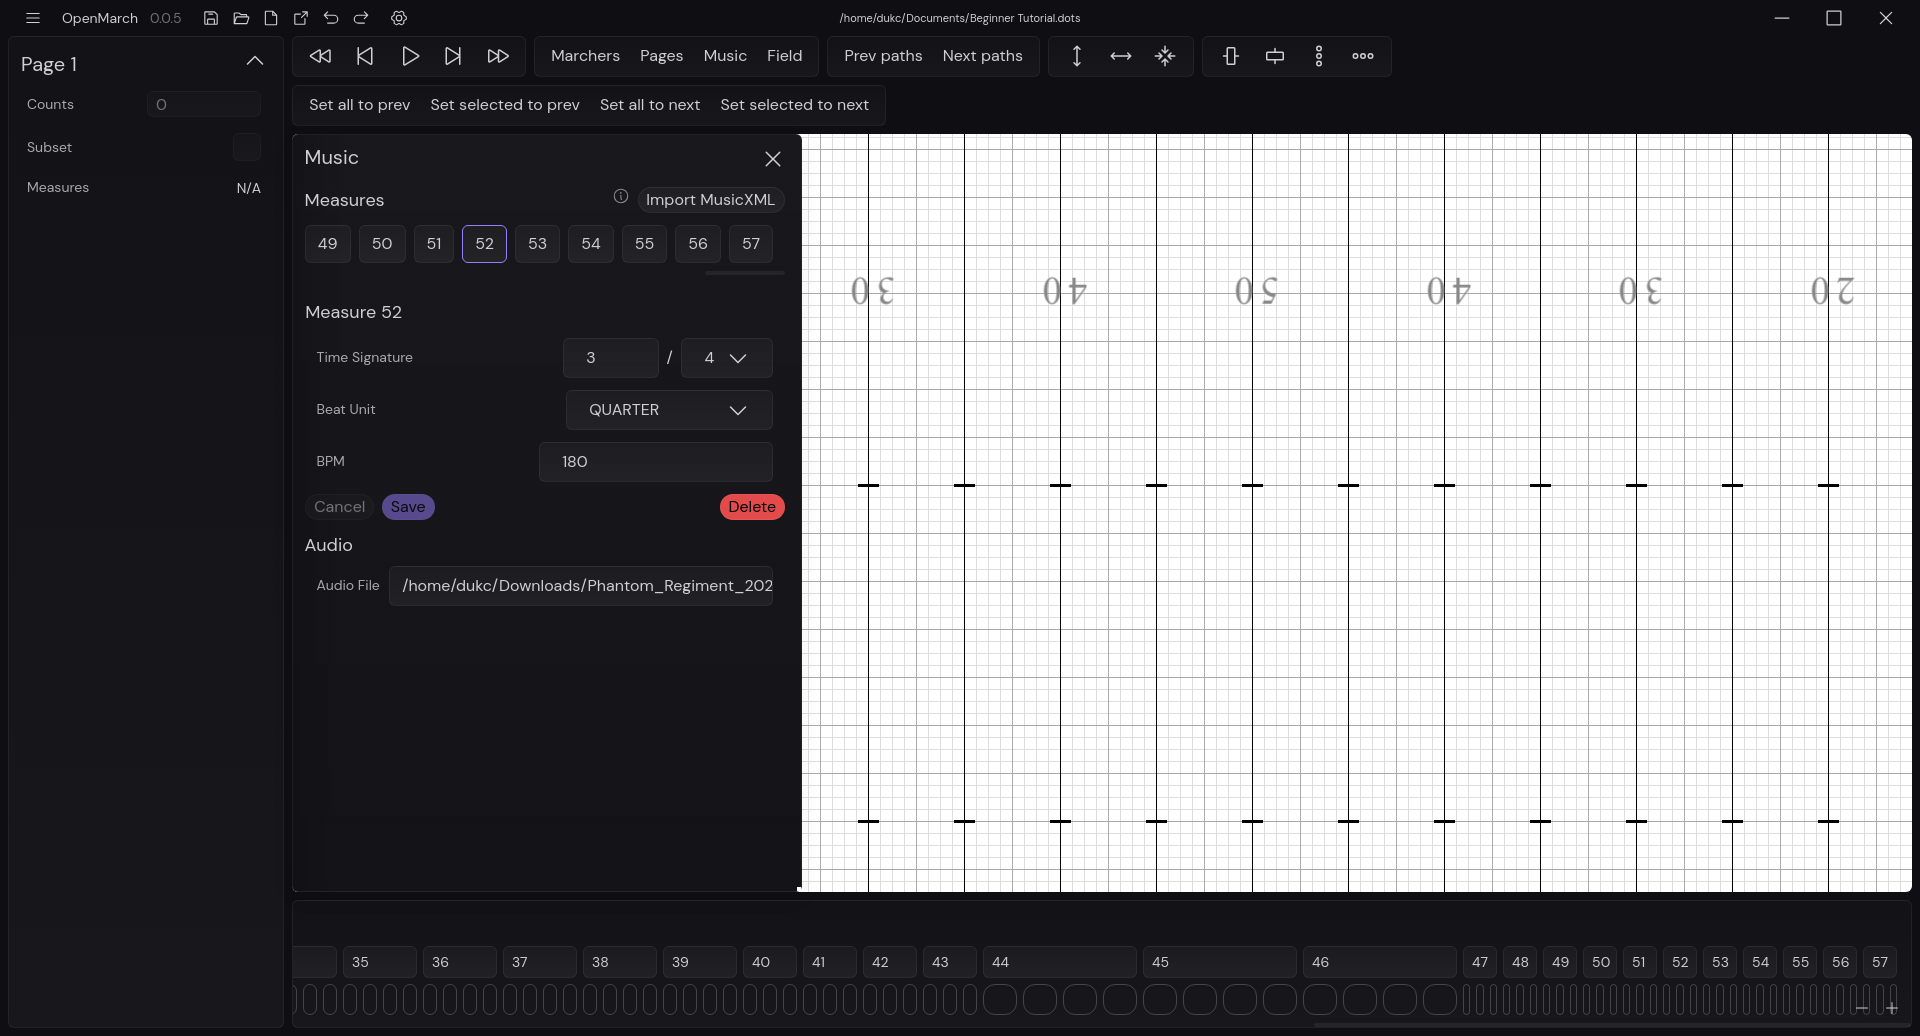Click the align vertically icon
This screenshot has height=1036, width=1920.
[x=1231, y=56]
